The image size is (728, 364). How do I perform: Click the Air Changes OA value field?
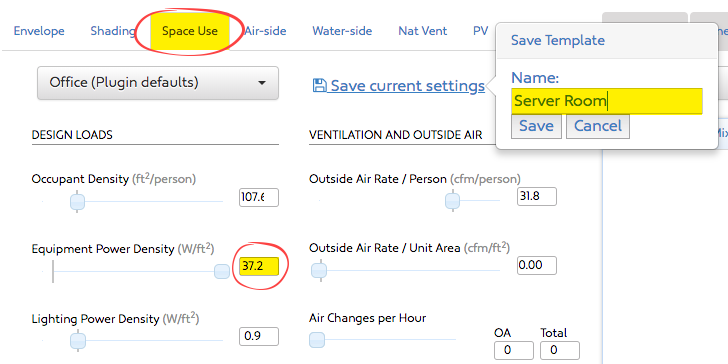coord(514,351)
